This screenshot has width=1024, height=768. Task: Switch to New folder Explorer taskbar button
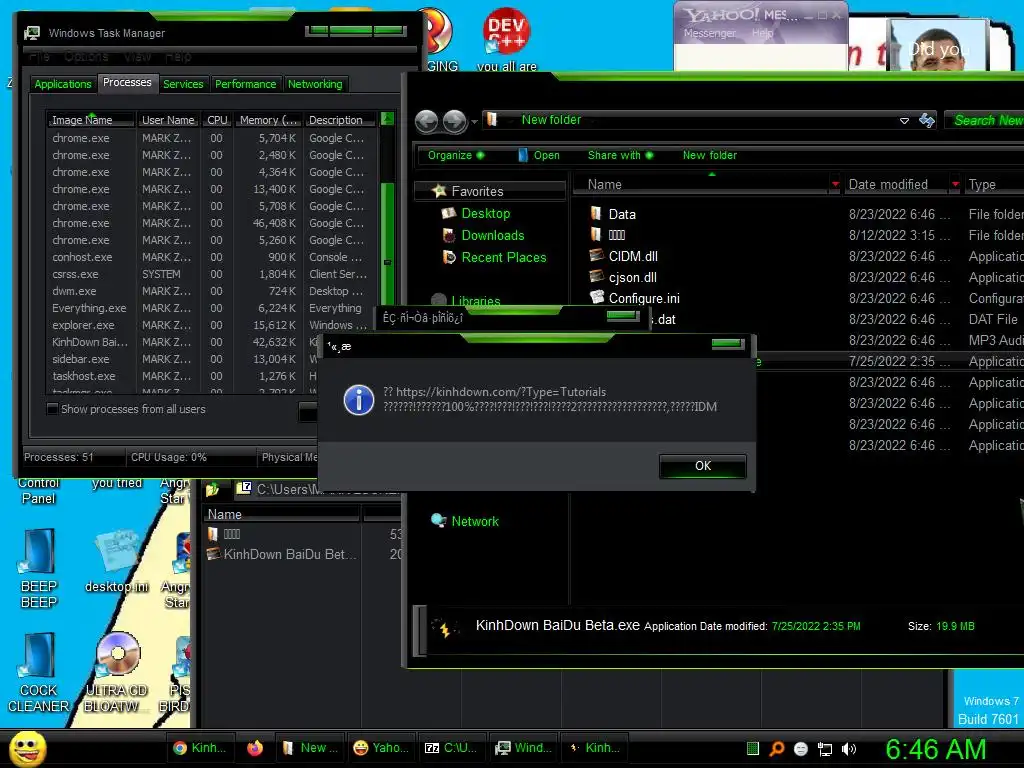coord(311,748)
